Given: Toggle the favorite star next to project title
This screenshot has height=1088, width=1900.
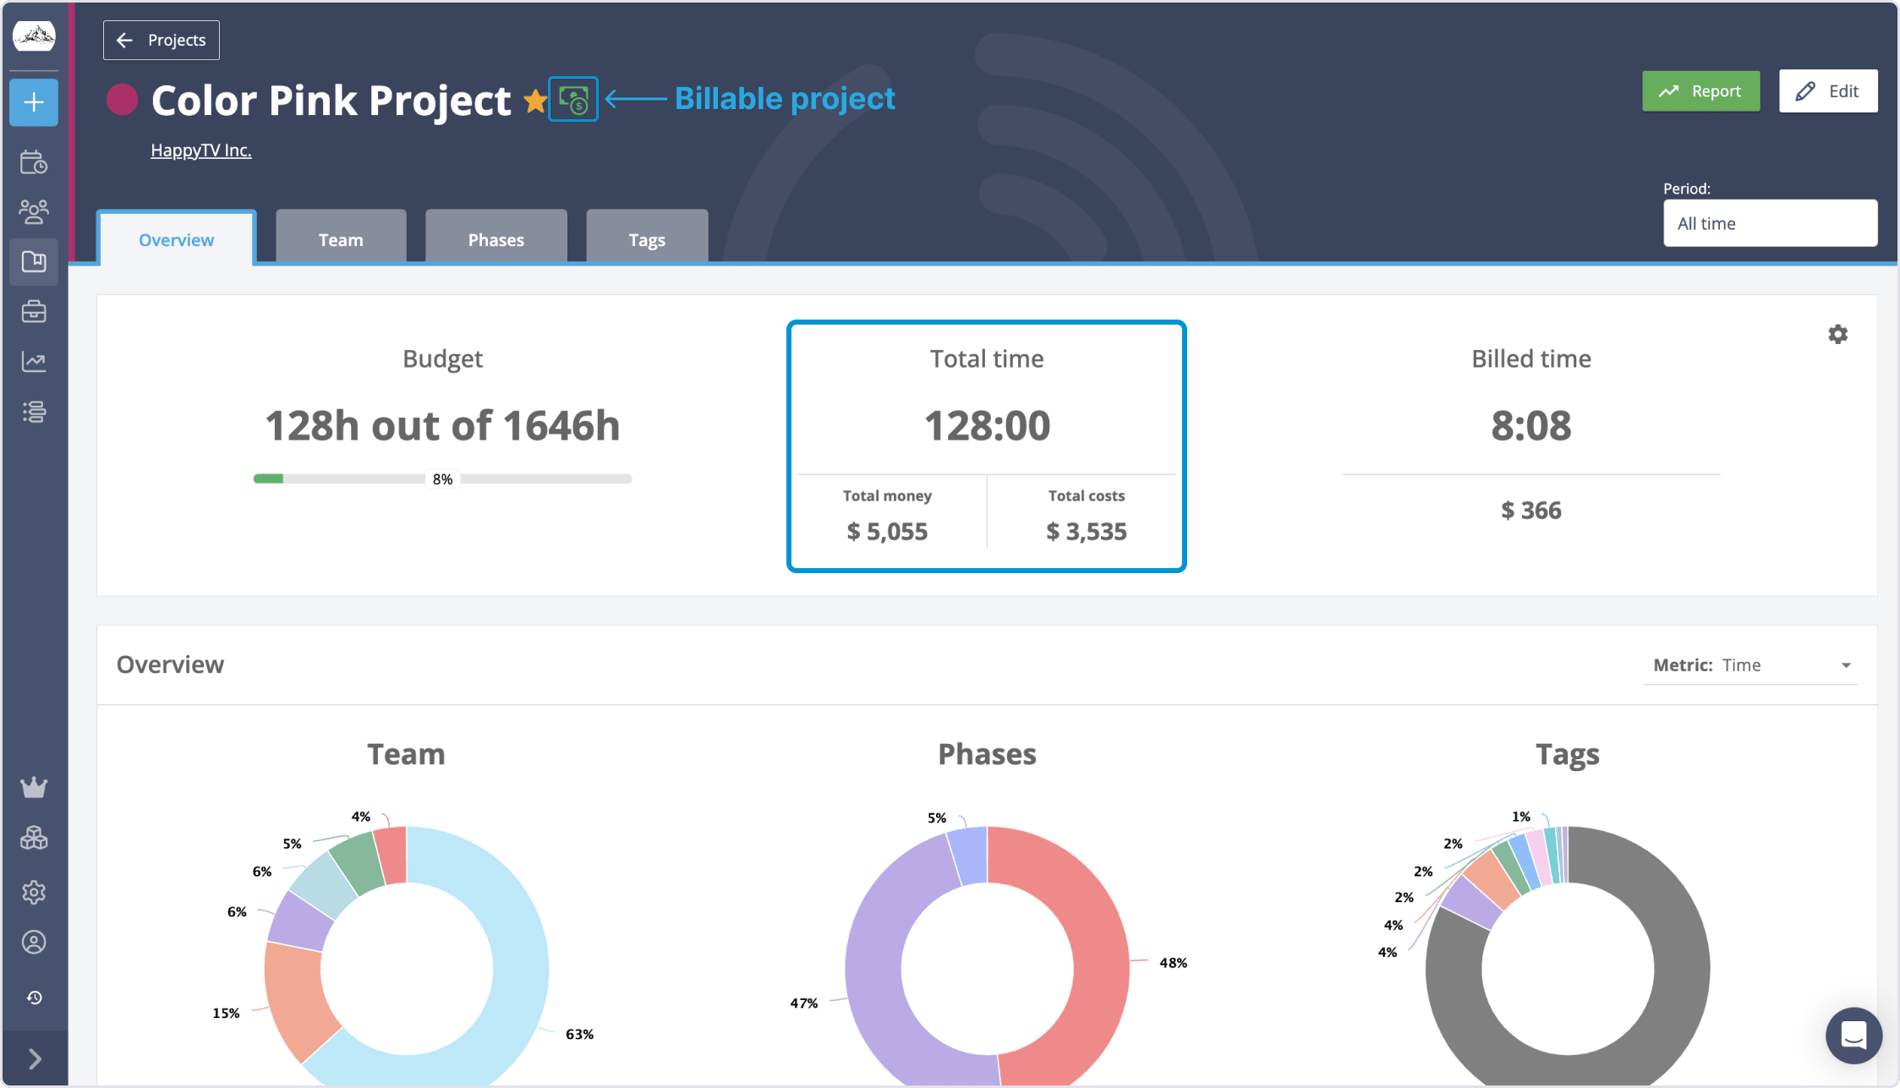Looking at the screenshot, I should pyautogui.click(x=535, y=100).
